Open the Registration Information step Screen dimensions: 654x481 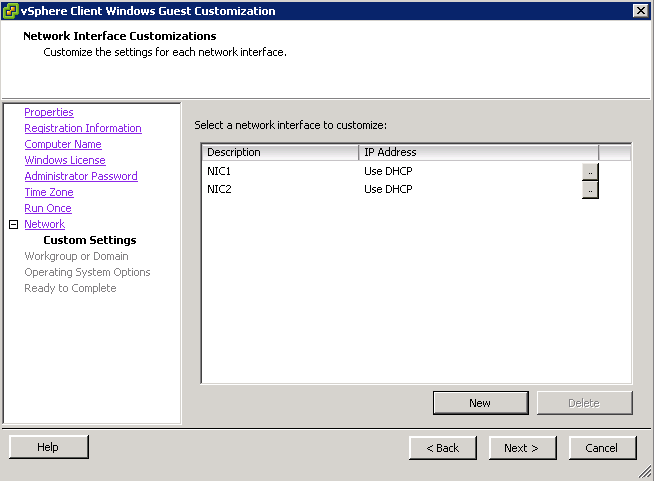point(83,128)
